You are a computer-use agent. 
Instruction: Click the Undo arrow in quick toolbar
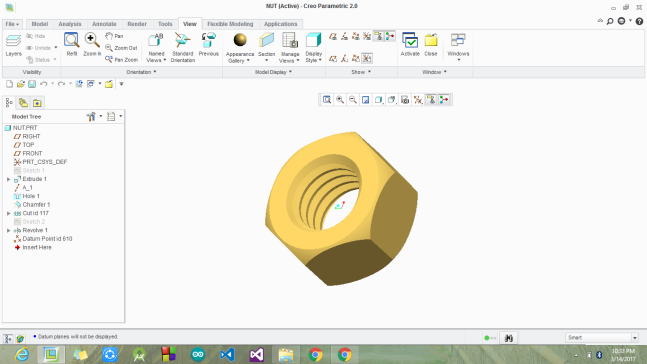pyautogui.click(x=43, y=84)
